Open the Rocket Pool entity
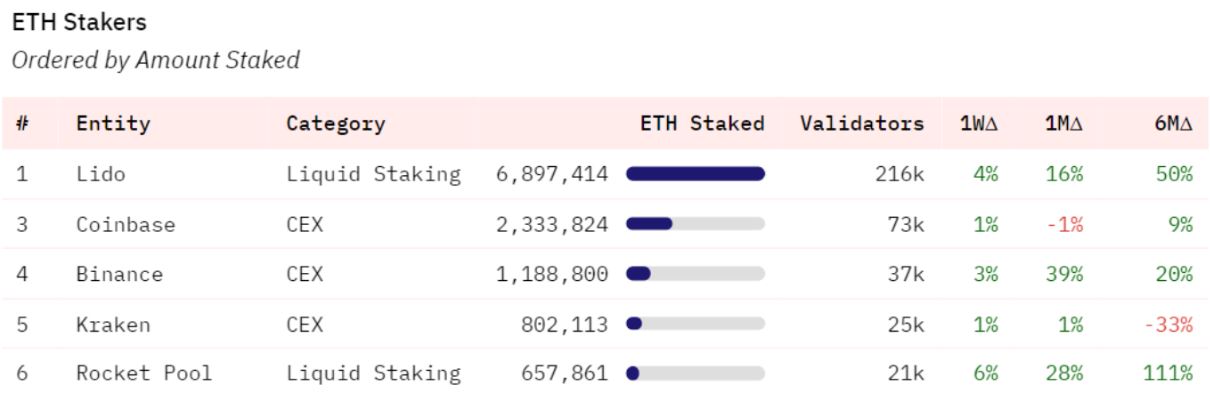The image size is (1210, 393). (144, 374)
